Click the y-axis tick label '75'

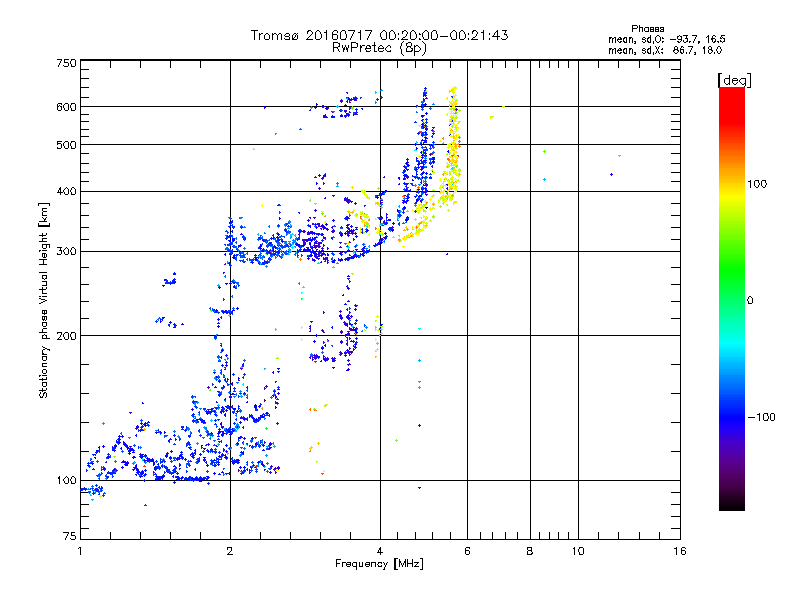pos(70,536)
